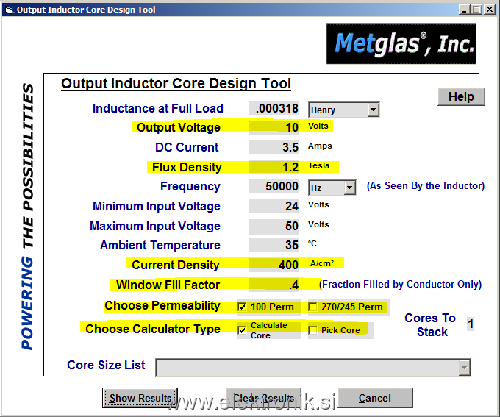
Task: Click the DC Current input field
Action: [x=274, y=147]
